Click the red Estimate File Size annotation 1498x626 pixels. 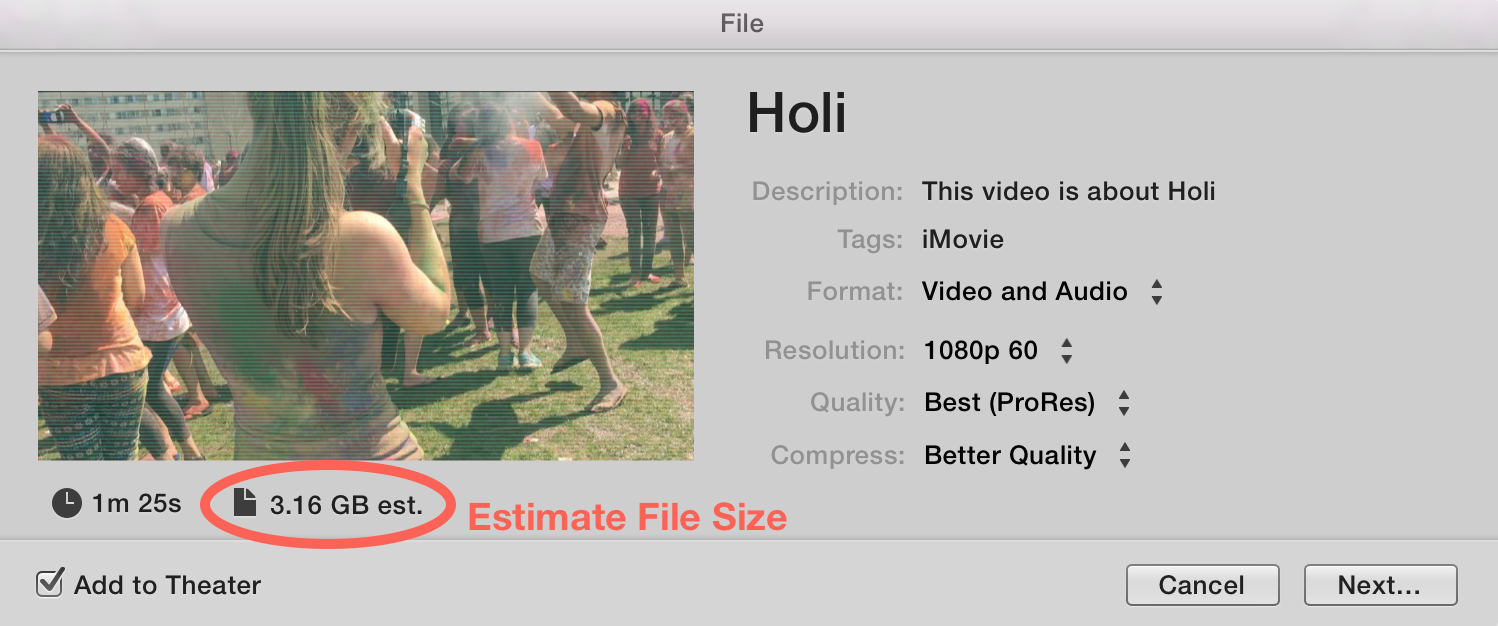tap(627, 517)
